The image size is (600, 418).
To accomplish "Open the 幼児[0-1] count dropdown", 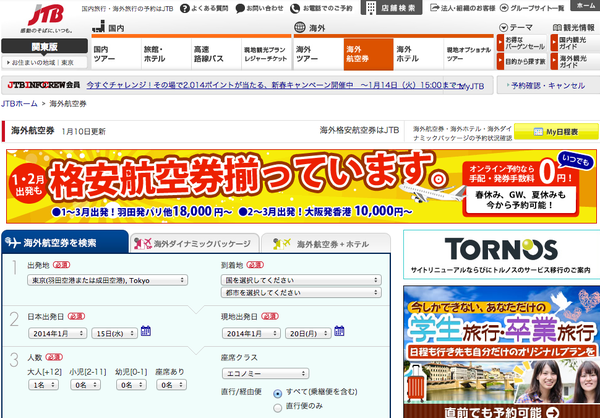I will (131, 385).
